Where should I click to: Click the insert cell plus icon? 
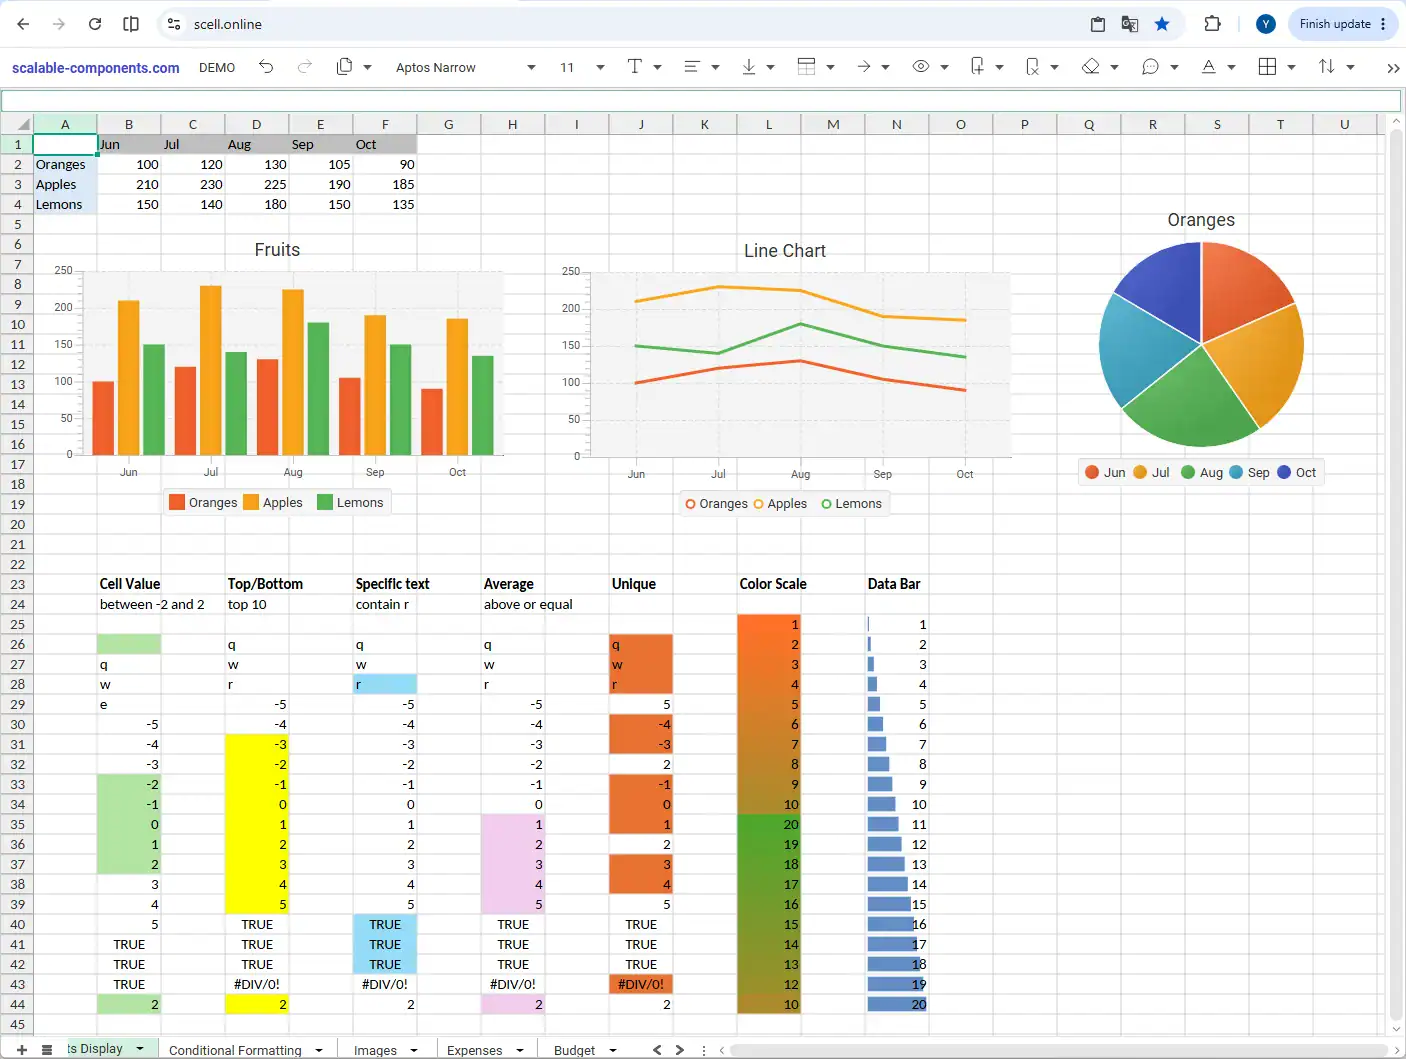(977, 67)
